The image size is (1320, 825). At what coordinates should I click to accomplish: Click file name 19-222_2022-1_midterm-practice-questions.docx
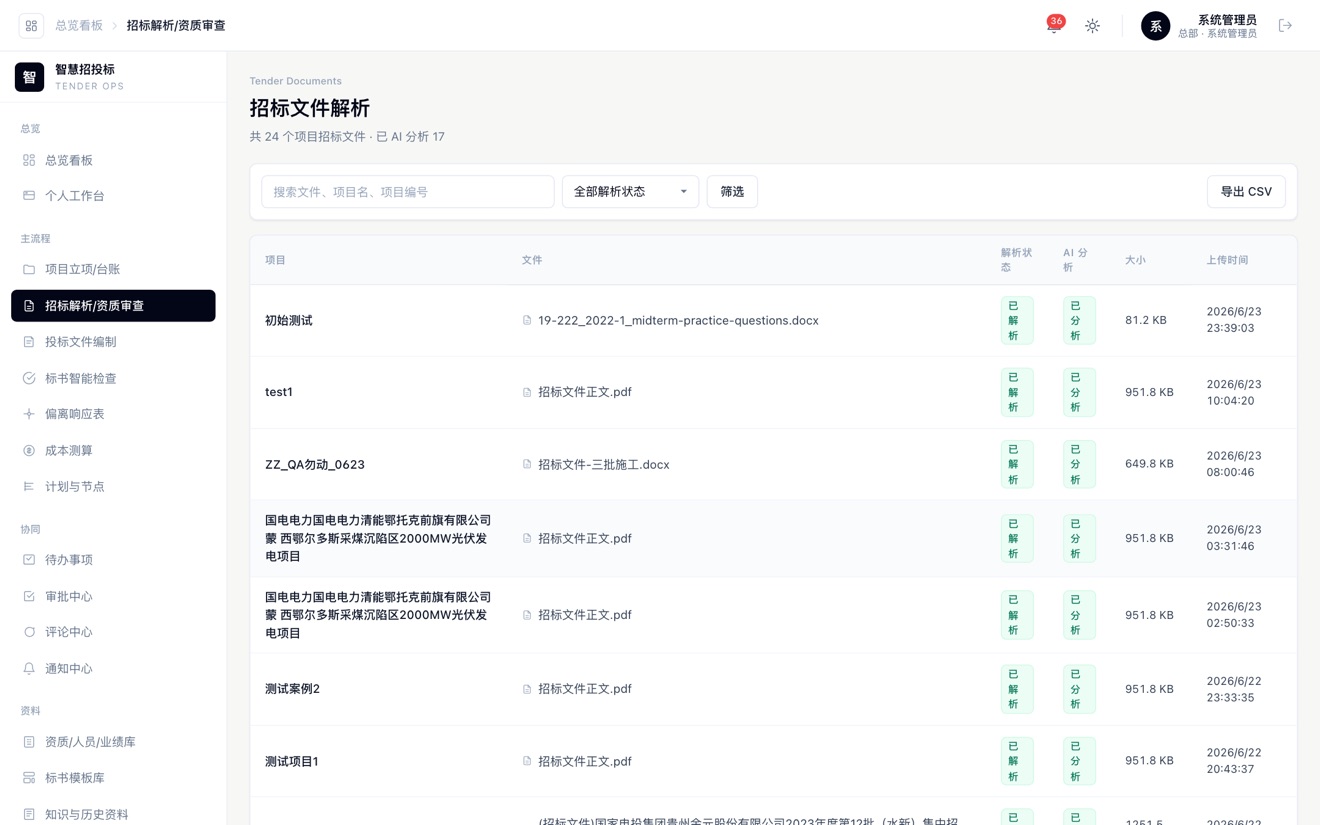(678, 321)
